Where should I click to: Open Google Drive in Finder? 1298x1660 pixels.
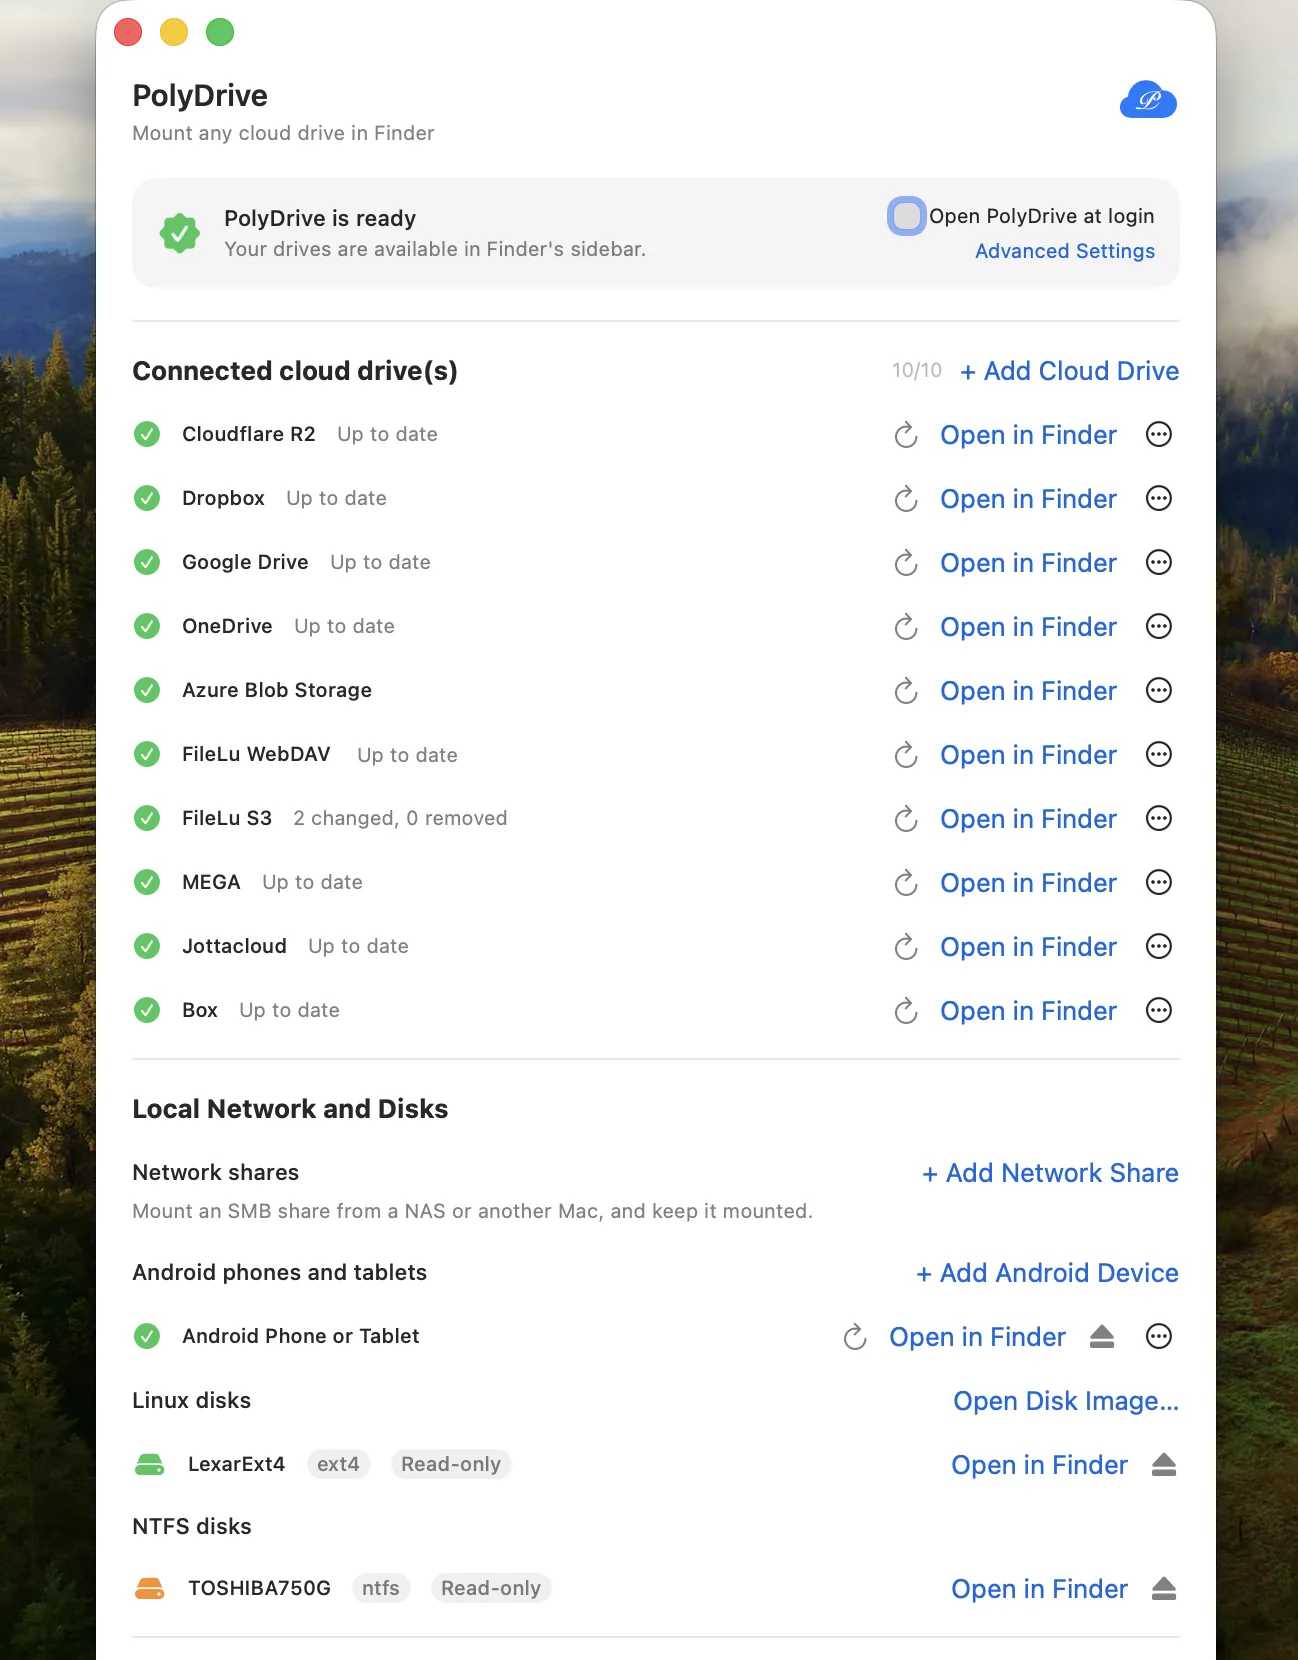click(x=1028, y=563)
